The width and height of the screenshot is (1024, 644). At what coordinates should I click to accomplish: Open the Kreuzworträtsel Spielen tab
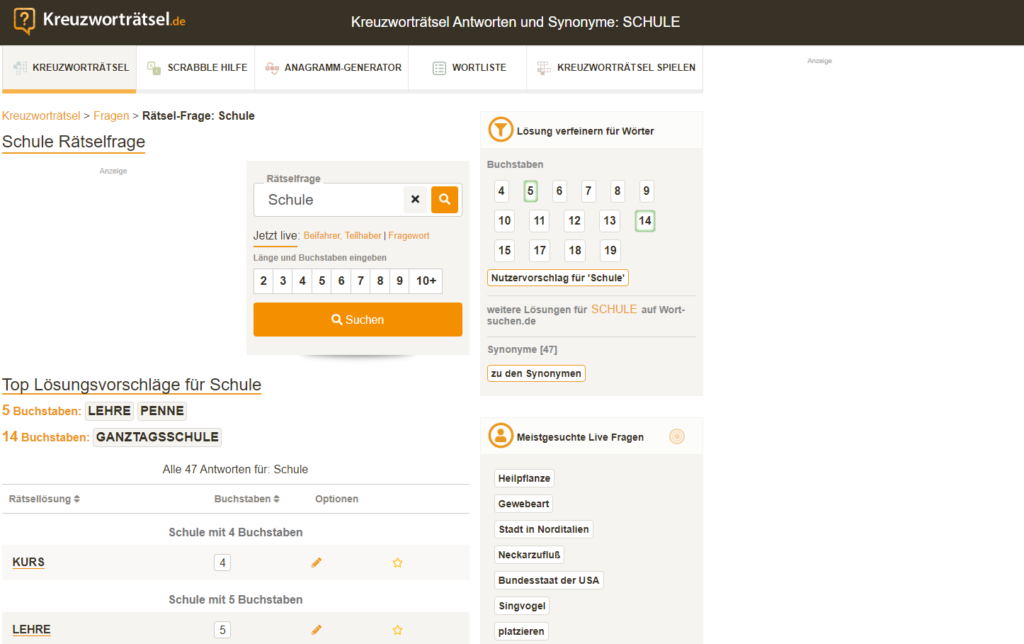coord(616,67)
